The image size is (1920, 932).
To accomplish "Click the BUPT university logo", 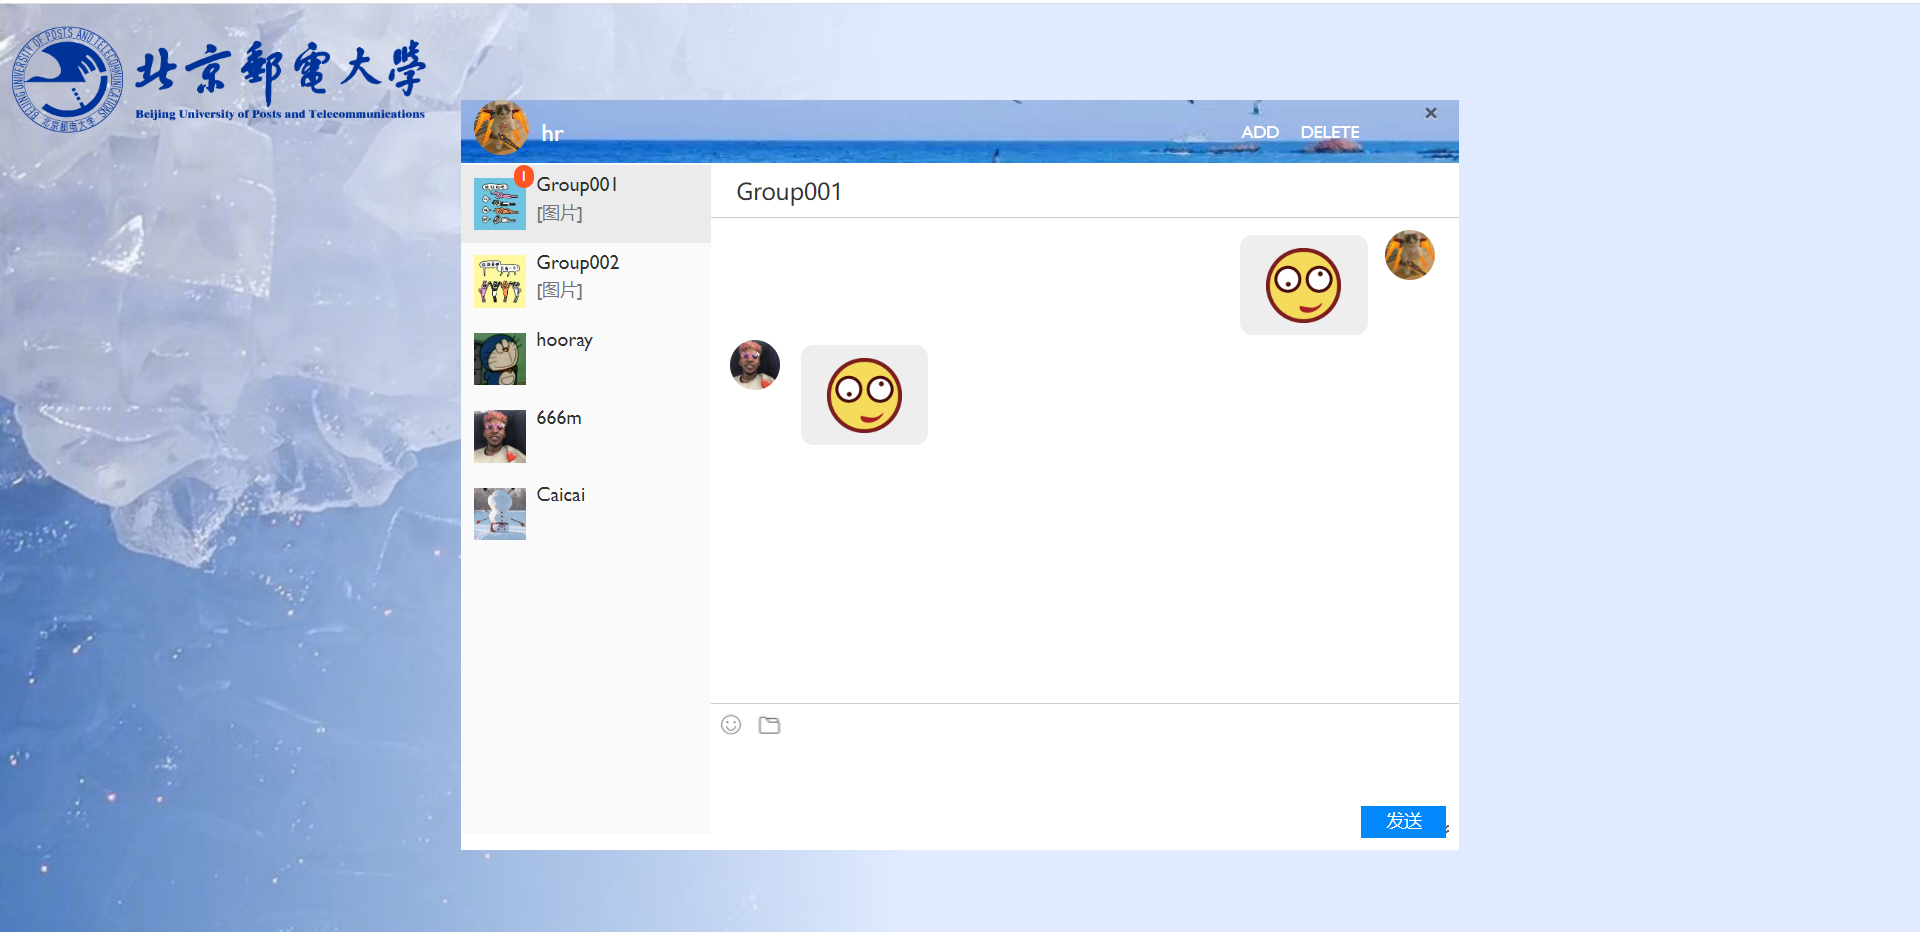I will pyautogui.click(x=219, y=80).
